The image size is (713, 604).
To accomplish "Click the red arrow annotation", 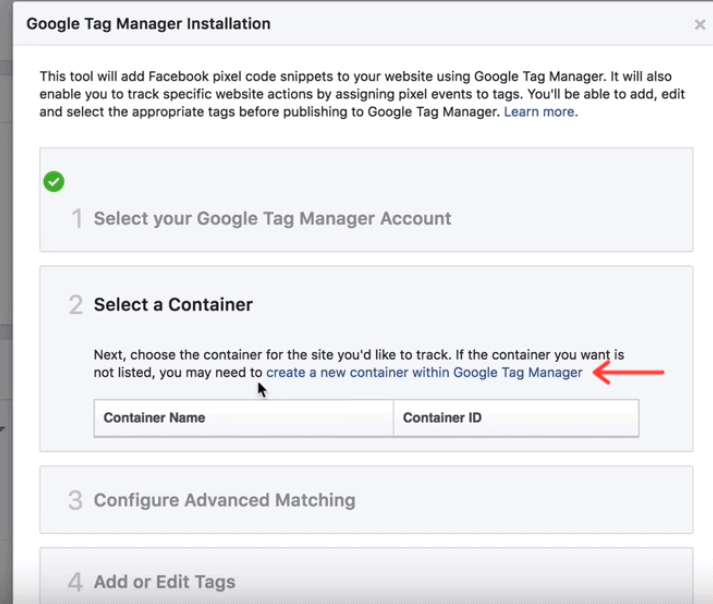I will pyautogui.click(x=629, y=372).
